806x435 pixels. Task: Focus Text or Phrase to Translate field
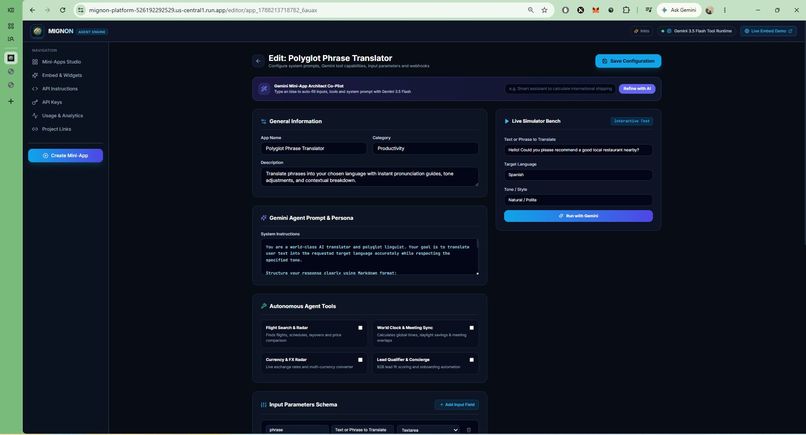578,150
